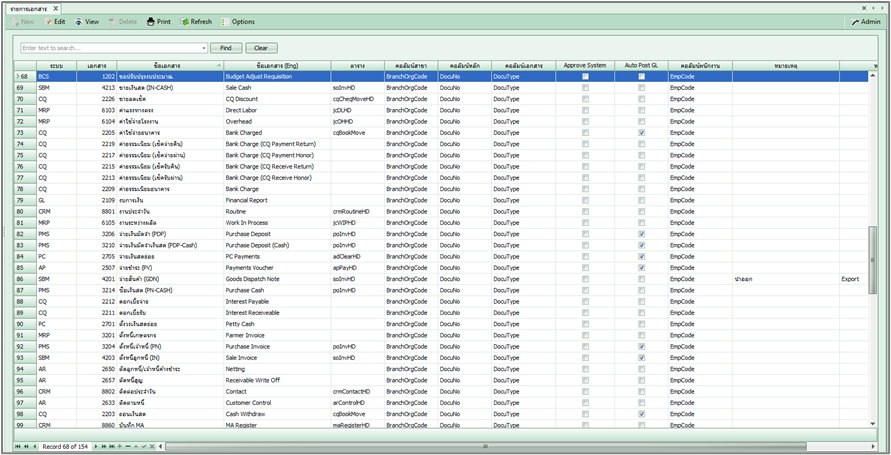Click the Find button
The height and width of the screenshot is (455, 891).
click(226, 47)
